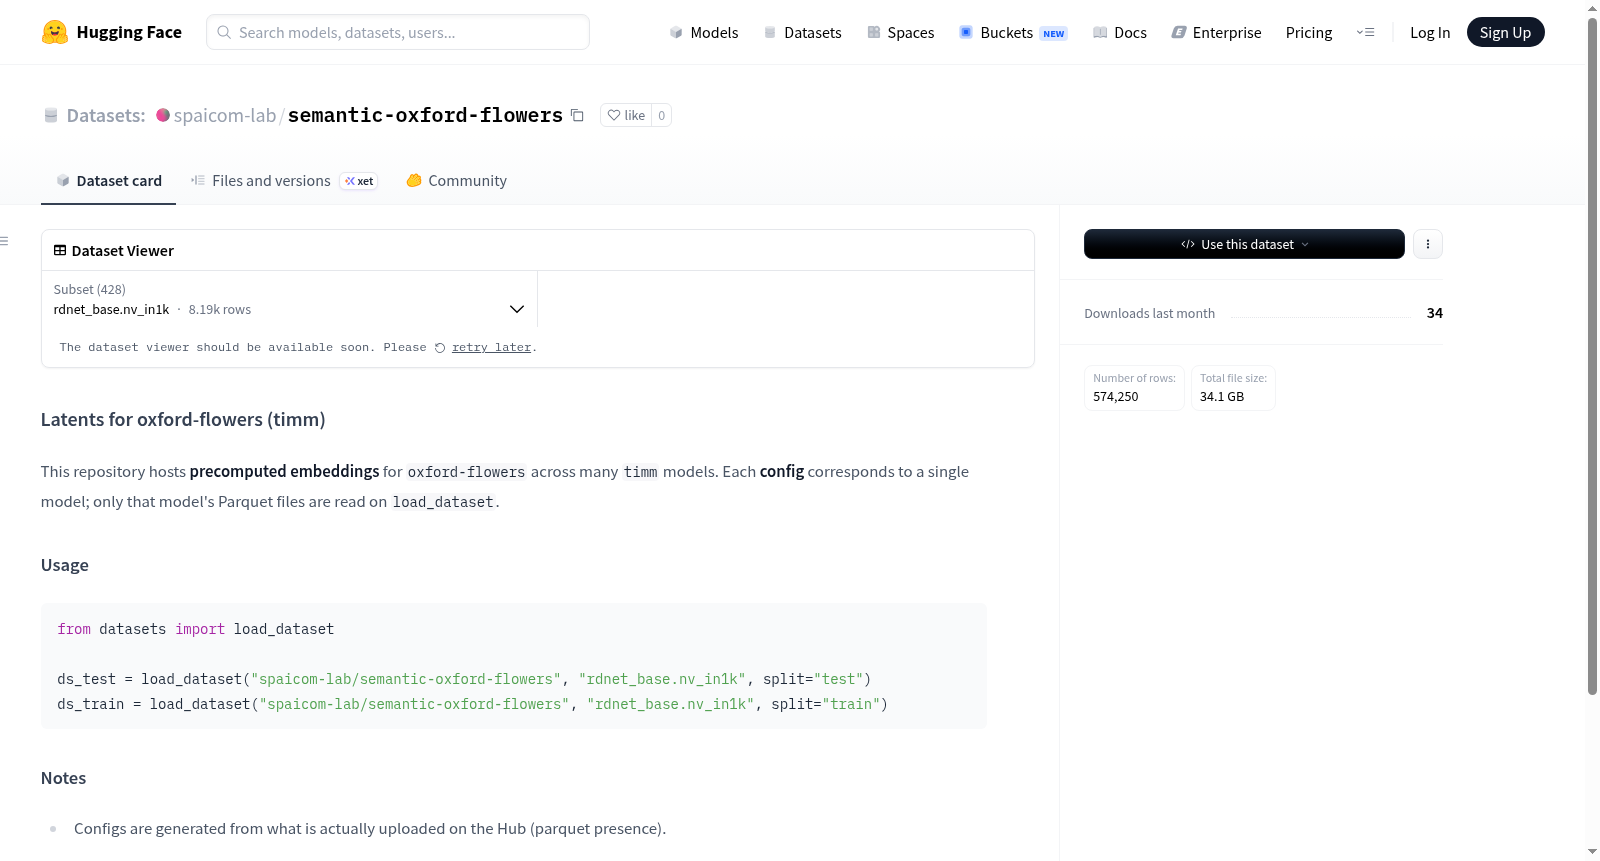Click the ds_train load_dataset code line
This screenshot has width=1600, height=861.
[x=472, y=704]
